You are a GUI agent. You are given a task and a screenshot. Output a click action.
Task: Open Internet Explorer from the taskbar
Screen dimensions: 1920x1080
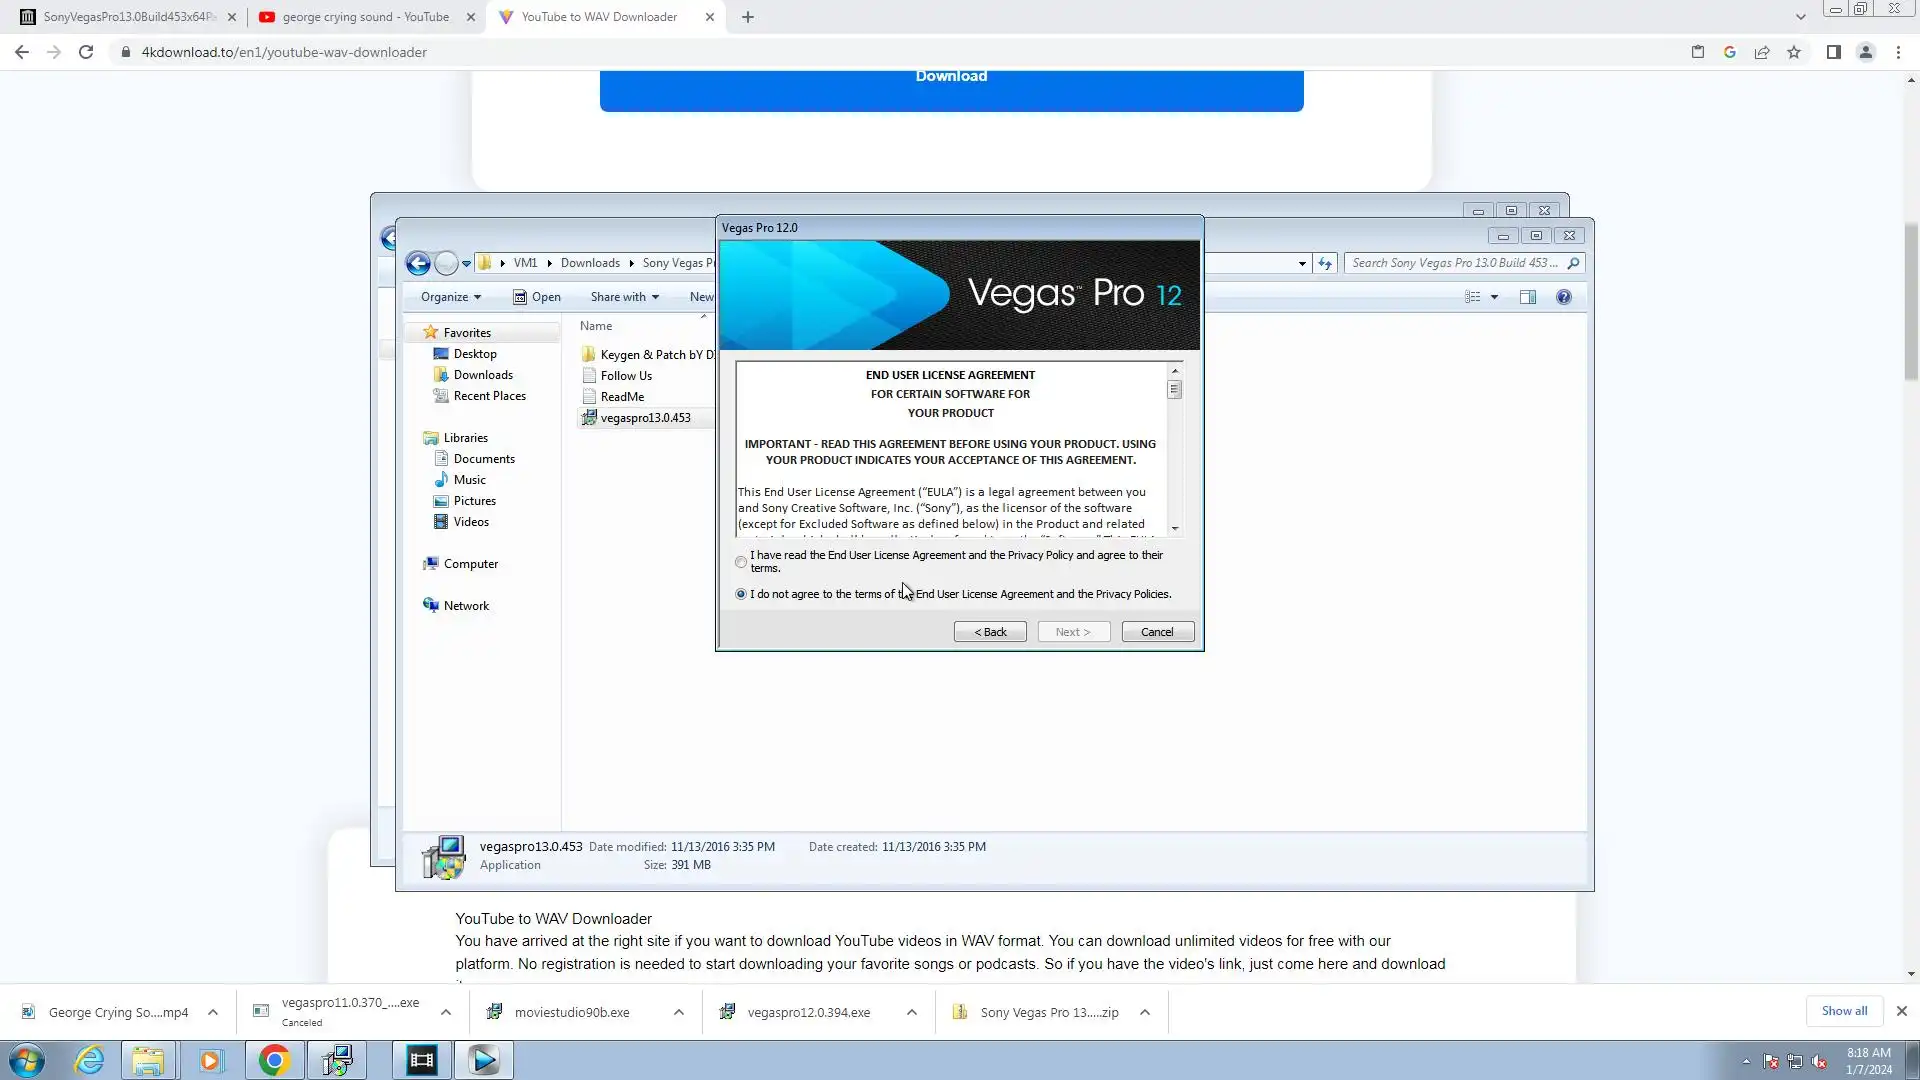point(90,1060)
